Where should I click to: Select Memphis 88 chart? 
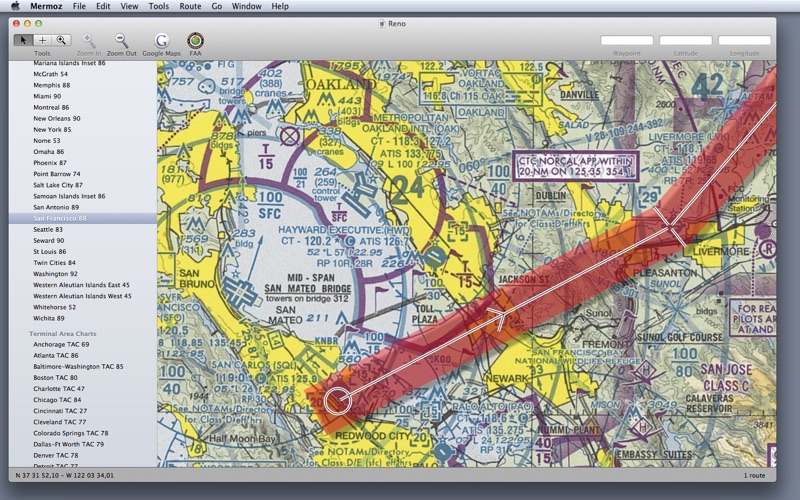tap(52, 85)
